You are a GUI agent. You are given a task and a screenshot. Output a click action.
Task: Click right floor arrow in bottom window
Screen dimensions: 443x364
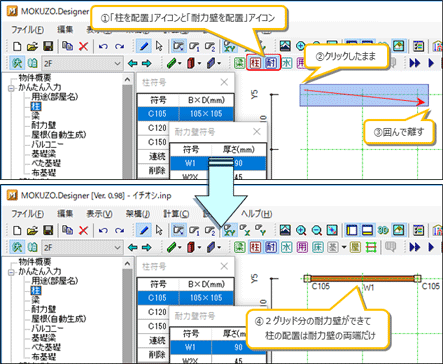146,248
